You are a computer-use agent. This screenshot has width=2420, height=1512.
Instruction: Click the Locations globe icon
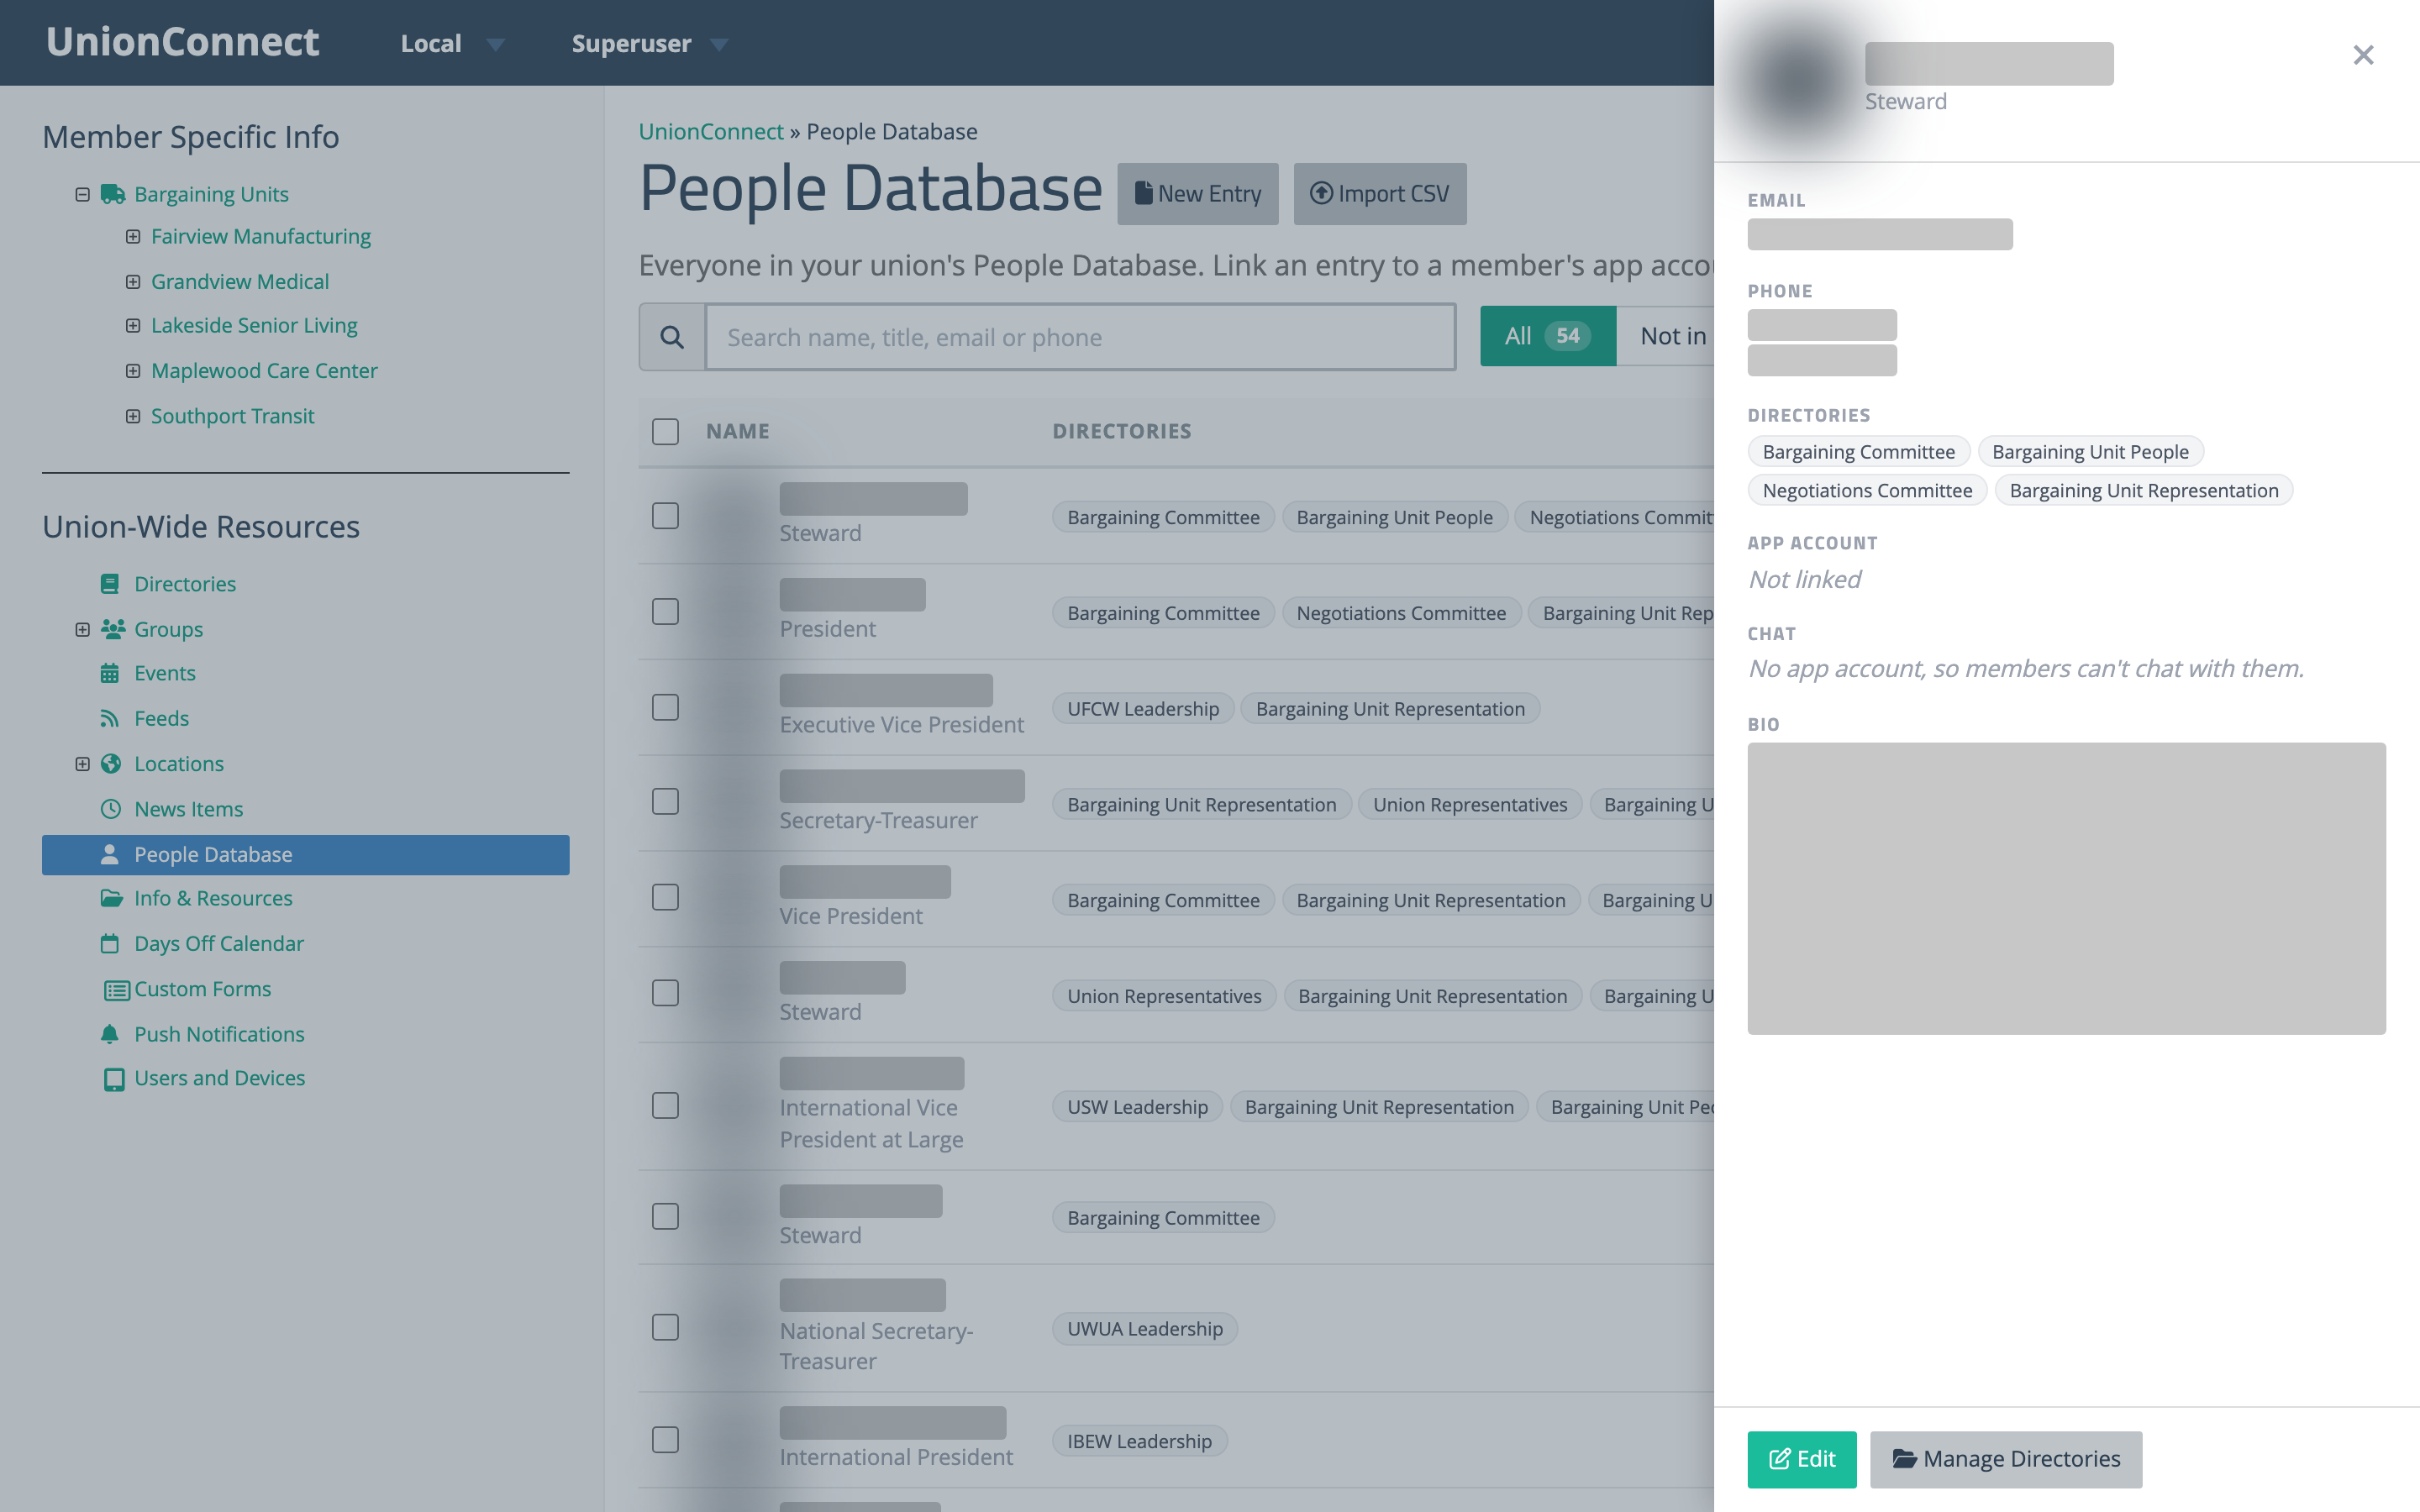click(111, 764)
